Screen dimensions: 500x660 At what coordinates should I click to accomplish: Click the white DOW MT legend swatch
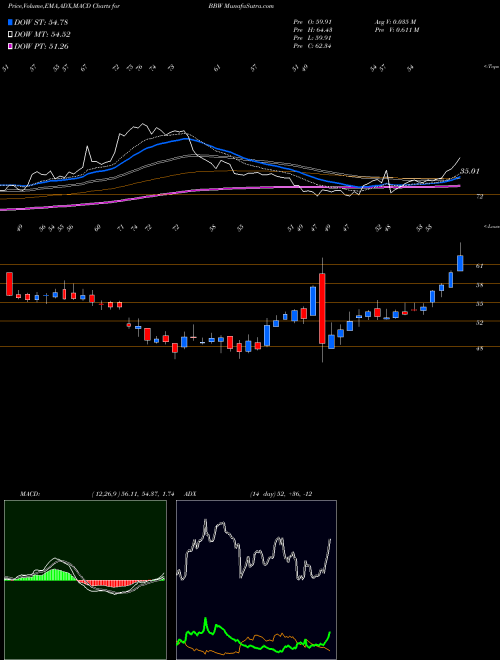point(11,35)
